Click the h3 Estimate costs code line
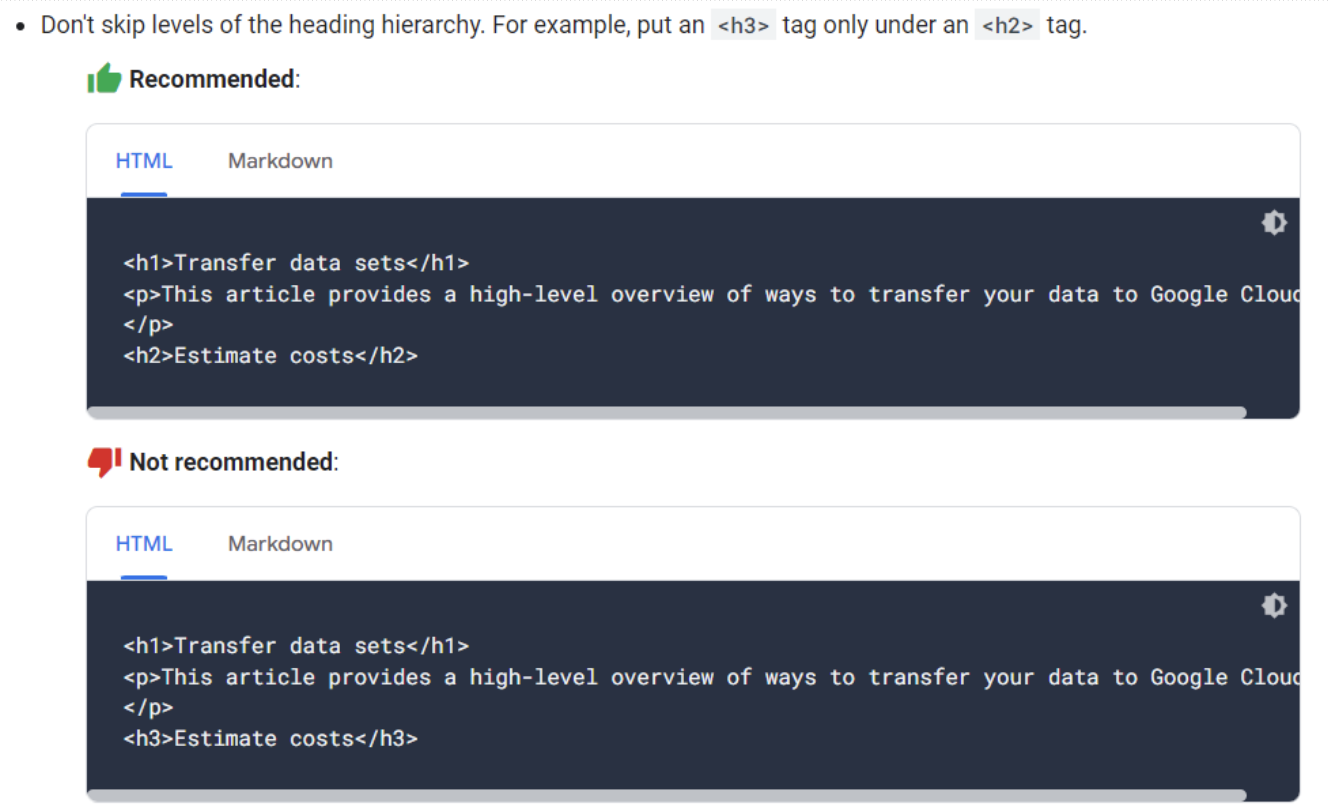Image resolution: width=1330 pixels, height=810 pixels. pos(271,739)
